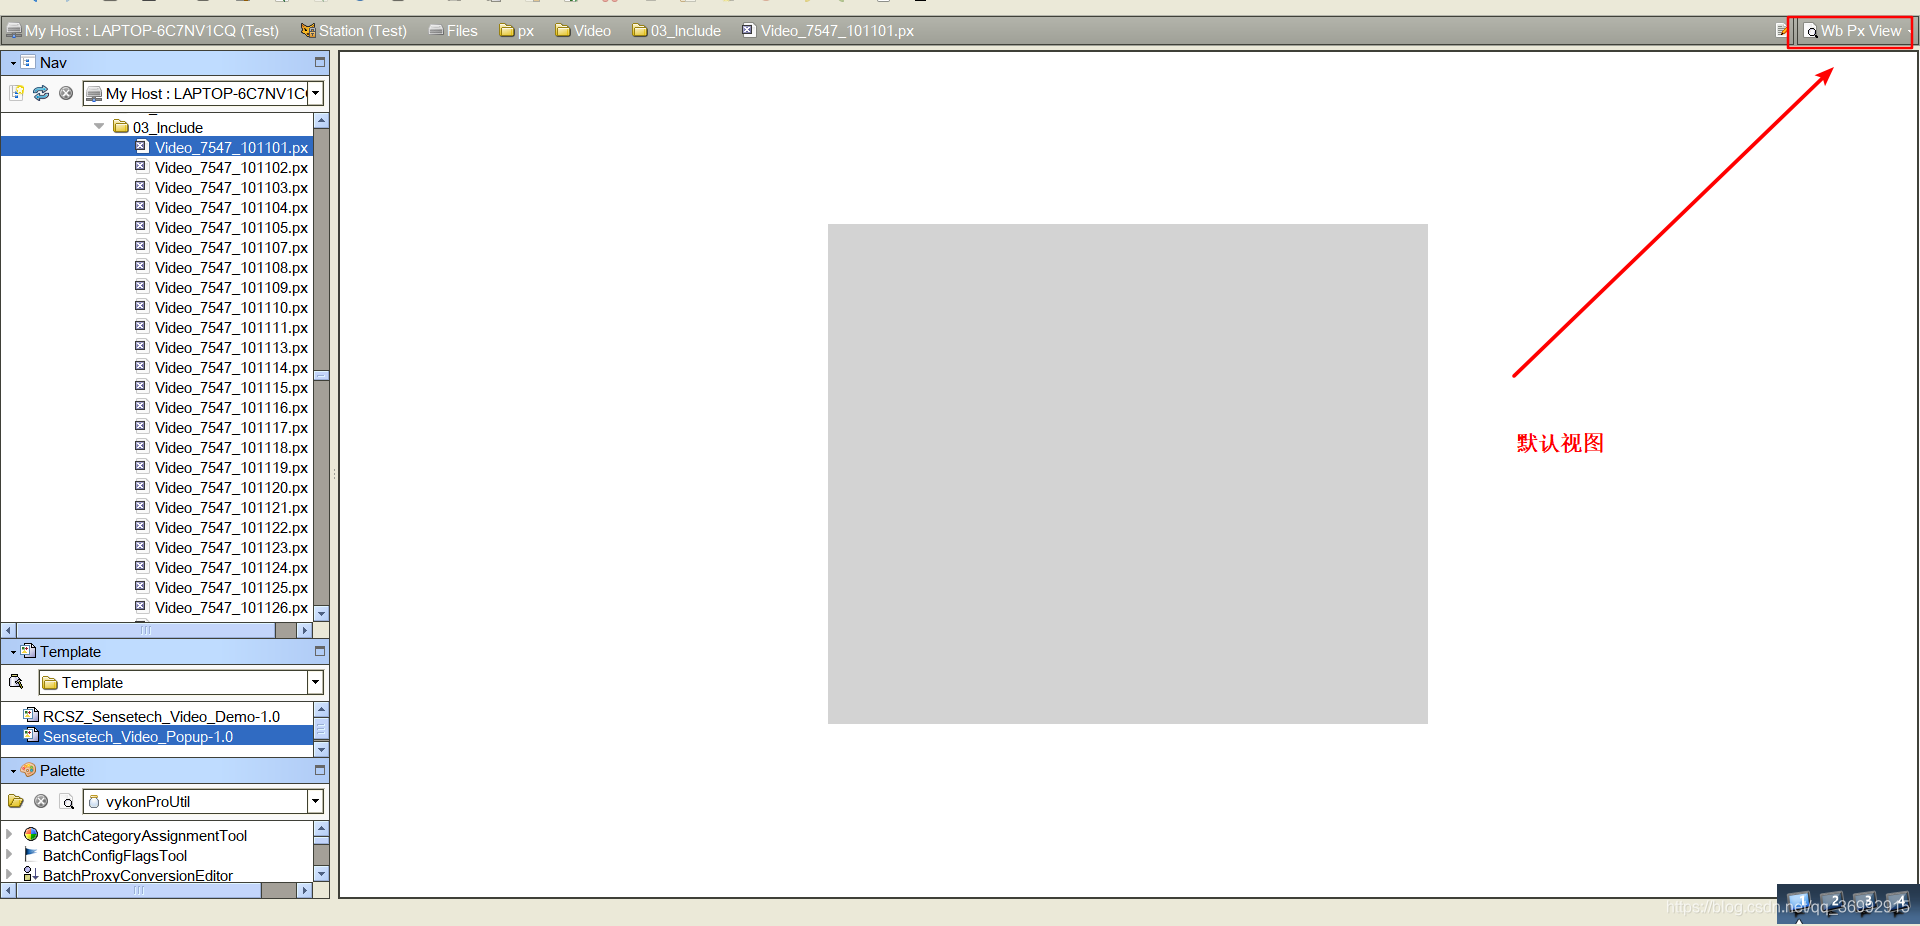Select Video_7547_101123.px in Nav tree
Screen dimensions: 1920x926
point(231,547)
